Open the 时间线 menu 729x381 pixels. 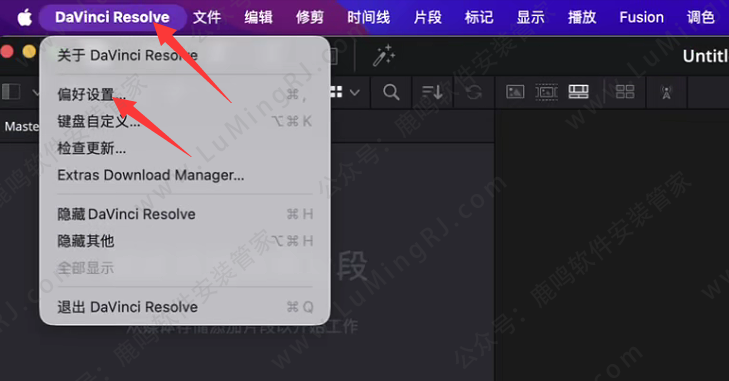coord(368,18)
